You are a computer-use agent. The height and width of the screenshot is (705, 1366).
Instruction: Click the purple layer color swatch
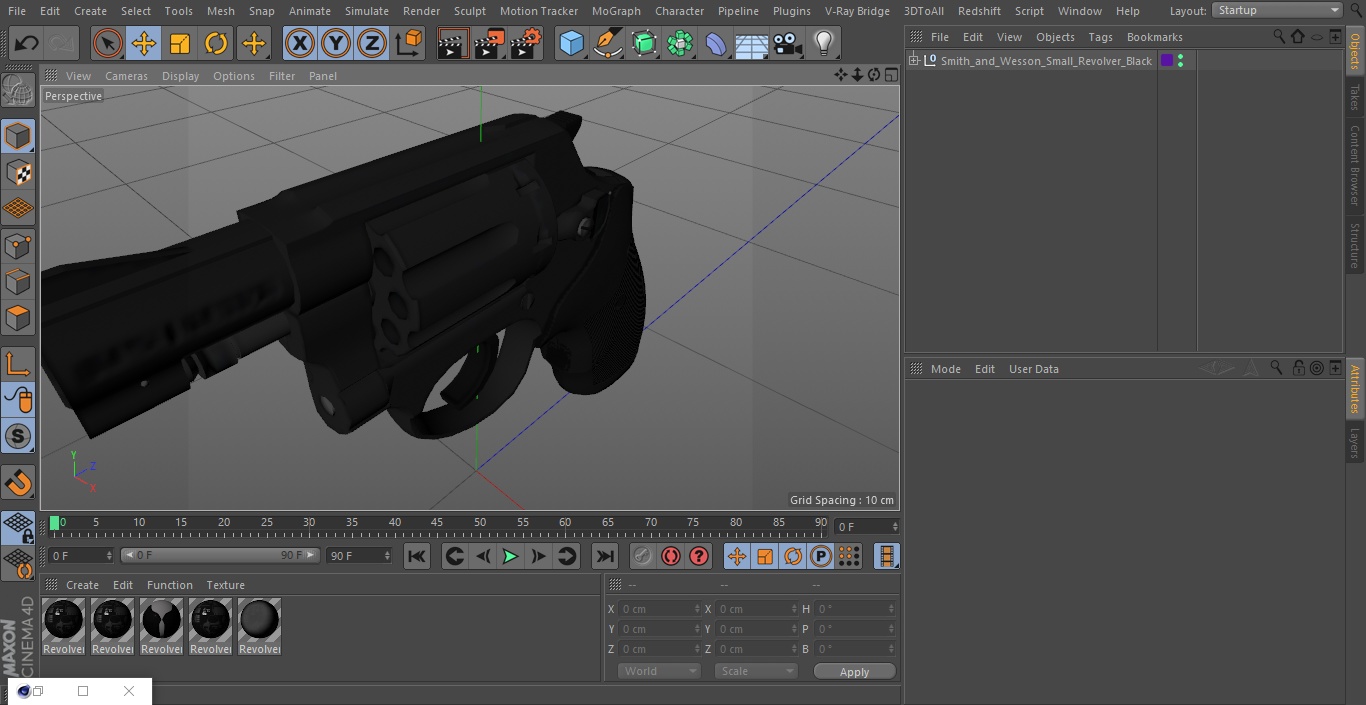pyautogui.click(x=1166, y=61)
